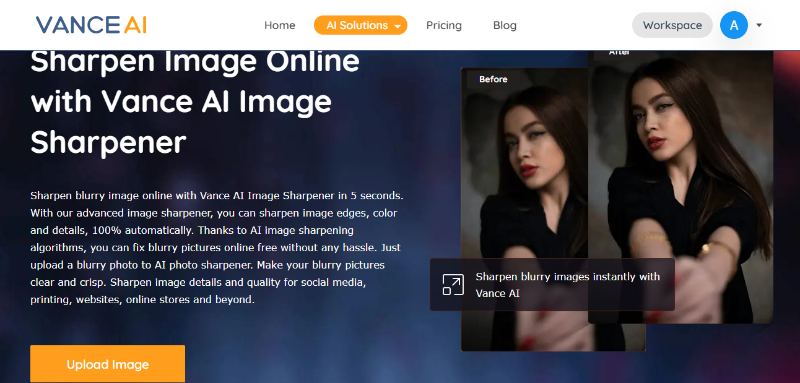Expand the account dropdown arrow
Image resolution: width=800 pixels, height=383 pixels.
[x=759, y=25]
